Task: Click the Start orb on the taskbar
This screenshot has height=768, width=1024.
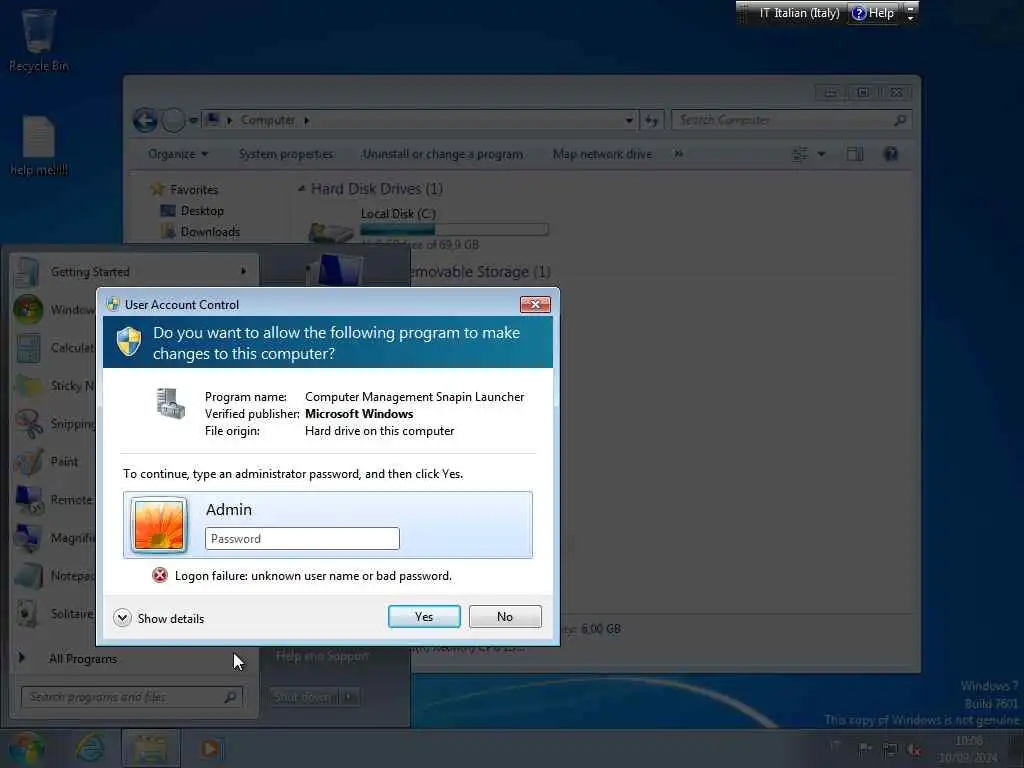Action: (26, 748)
